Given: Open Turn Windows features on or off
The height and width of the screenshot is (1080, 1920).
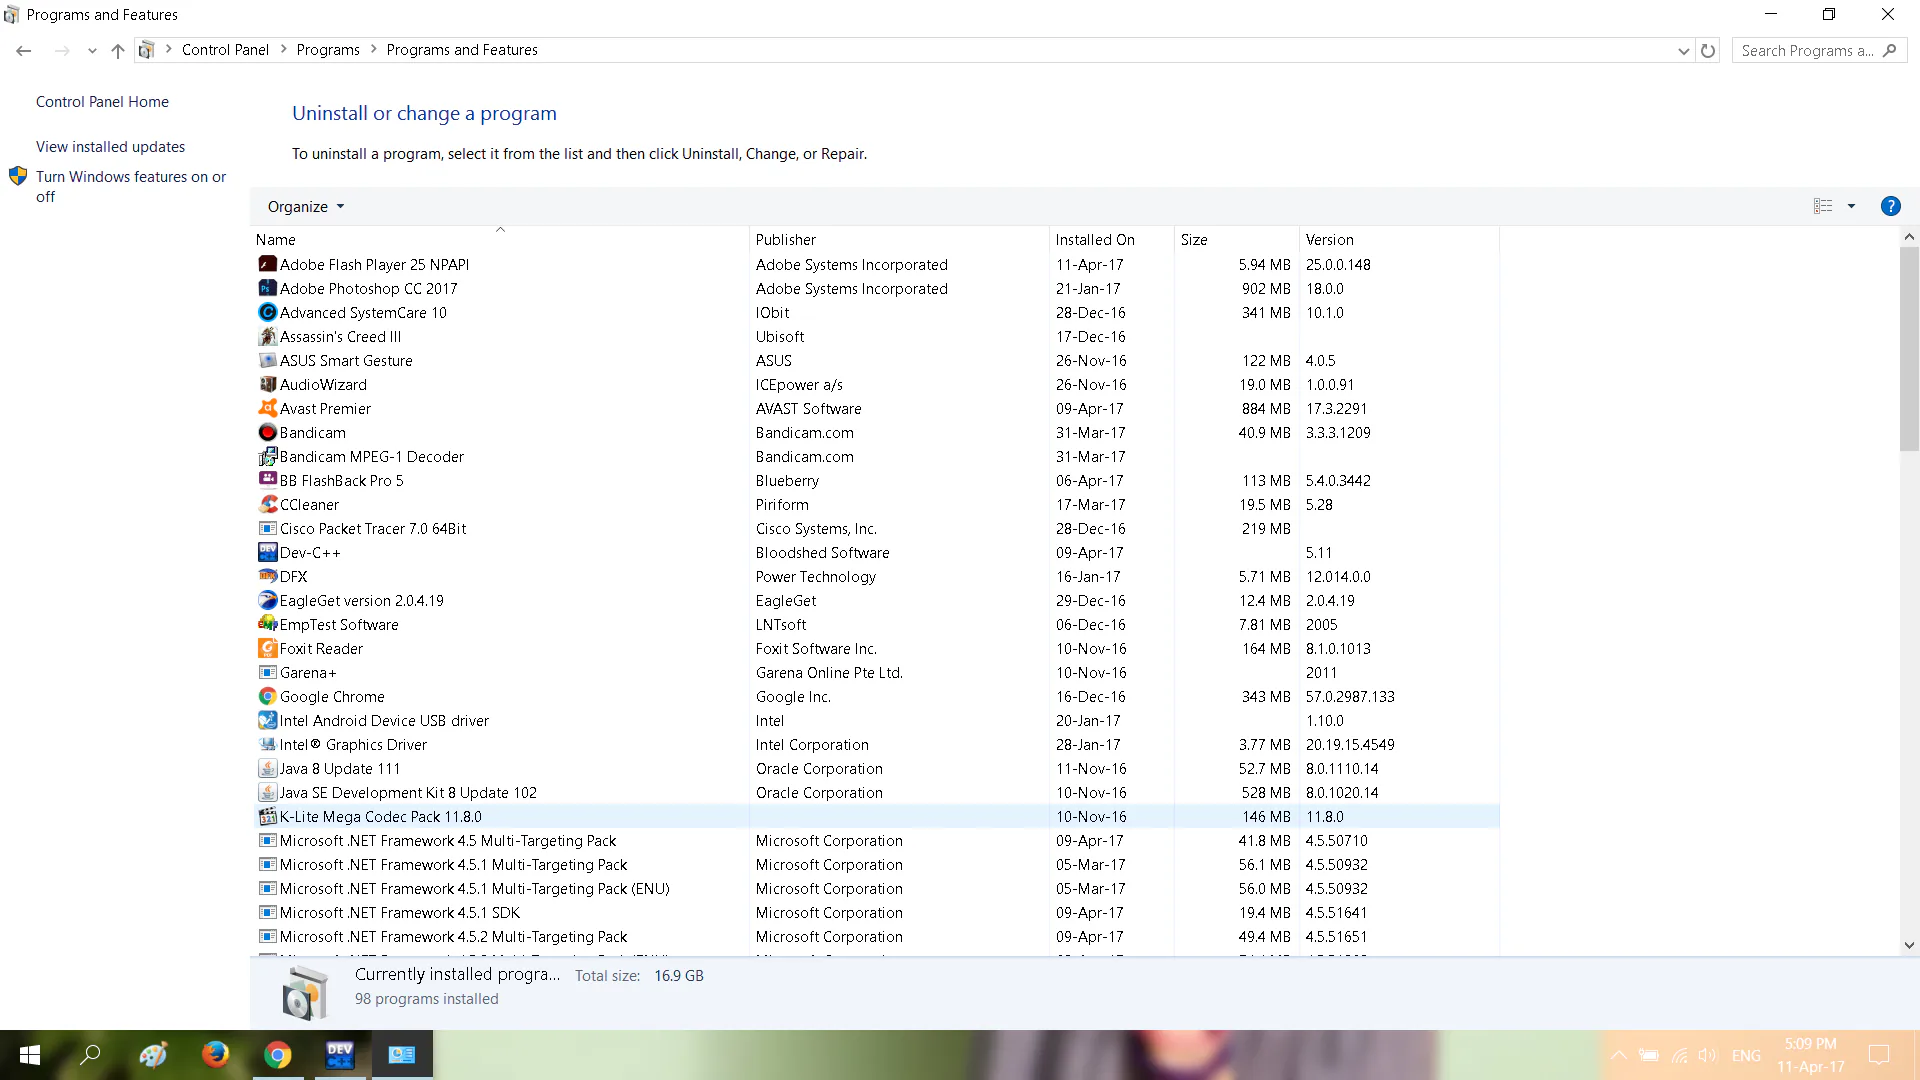Looking at the screenshot, I should click(x=131, y=186).
